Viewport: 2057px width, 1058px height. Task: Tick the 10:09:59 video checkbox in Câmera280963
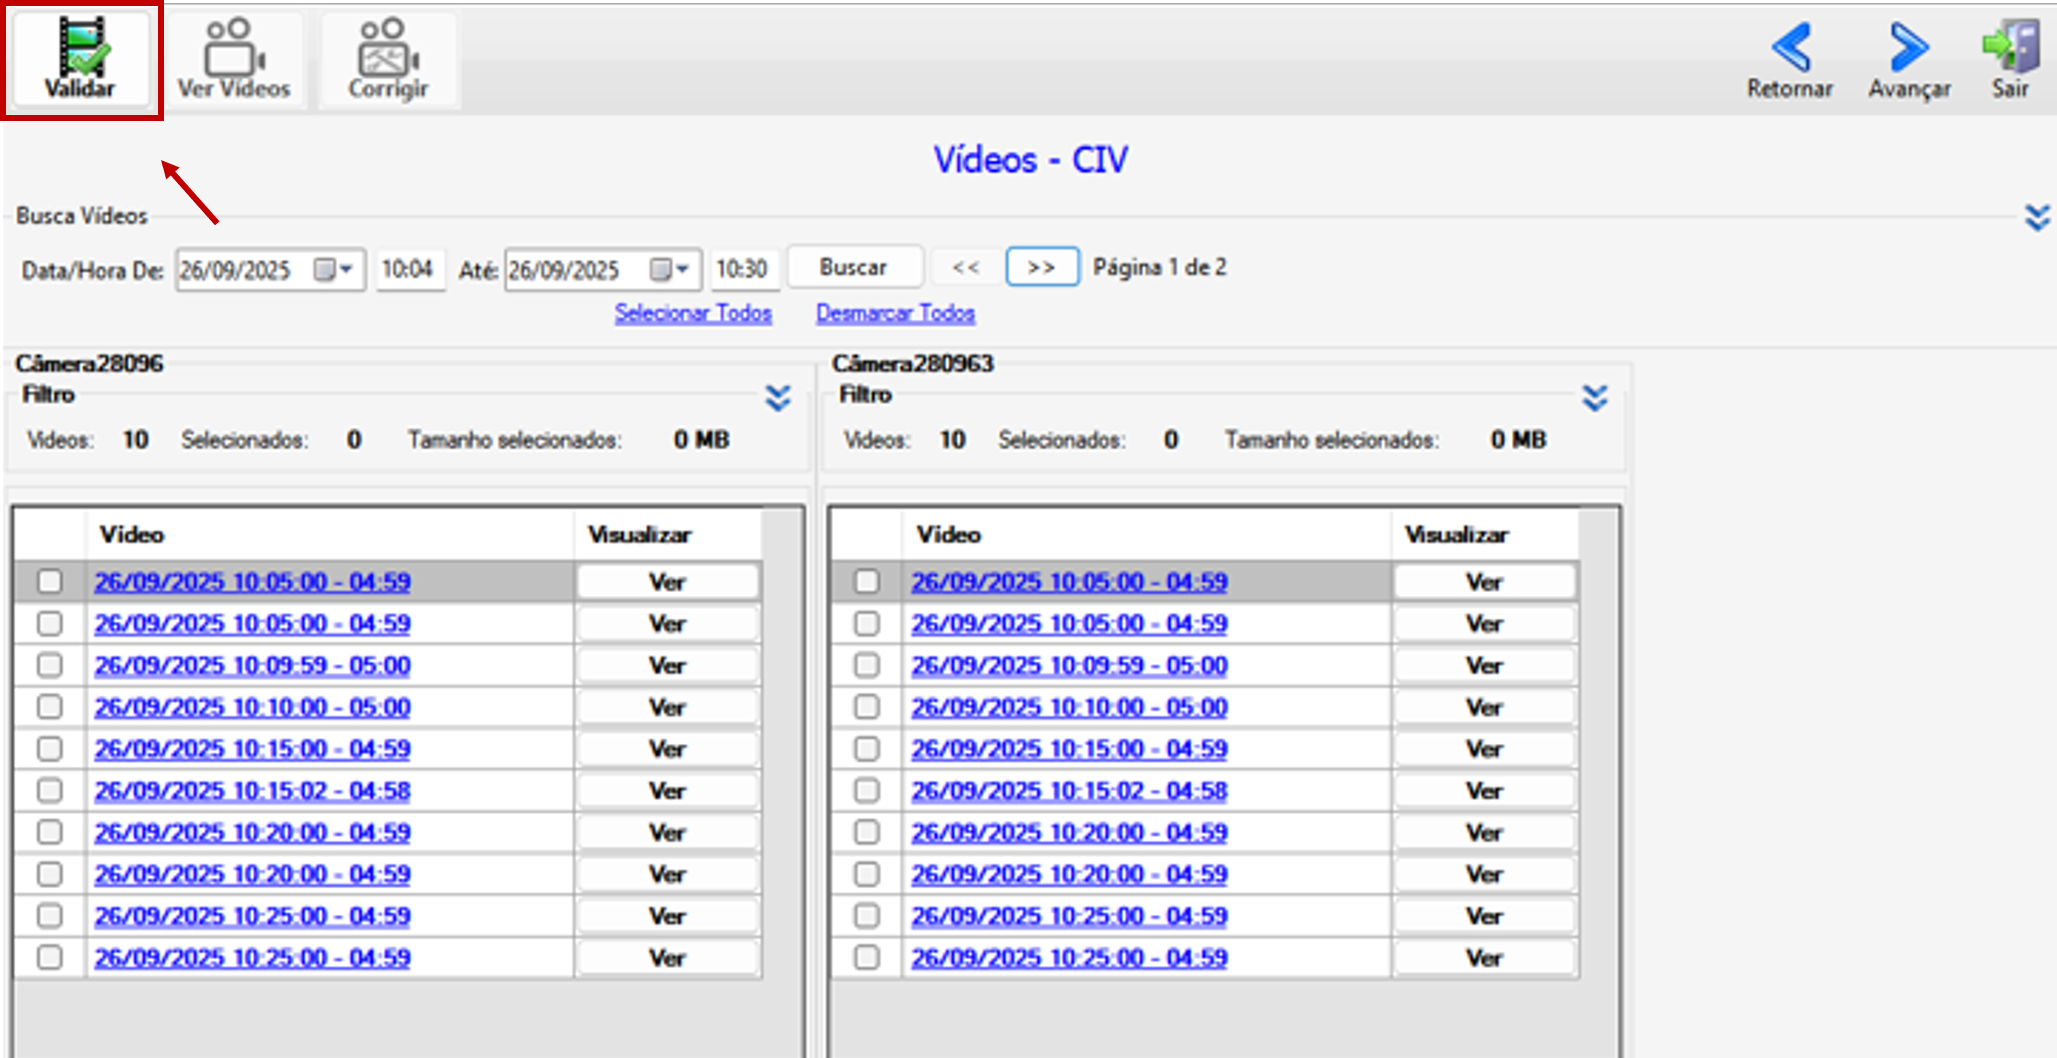[x=866, y=665]
